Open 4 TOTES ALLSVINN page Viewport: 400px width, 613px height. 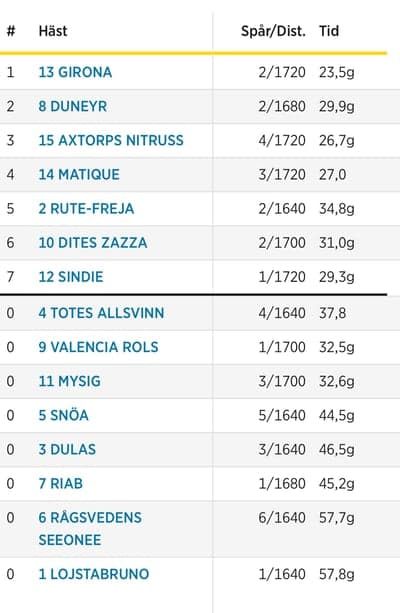tap(101, 313)
